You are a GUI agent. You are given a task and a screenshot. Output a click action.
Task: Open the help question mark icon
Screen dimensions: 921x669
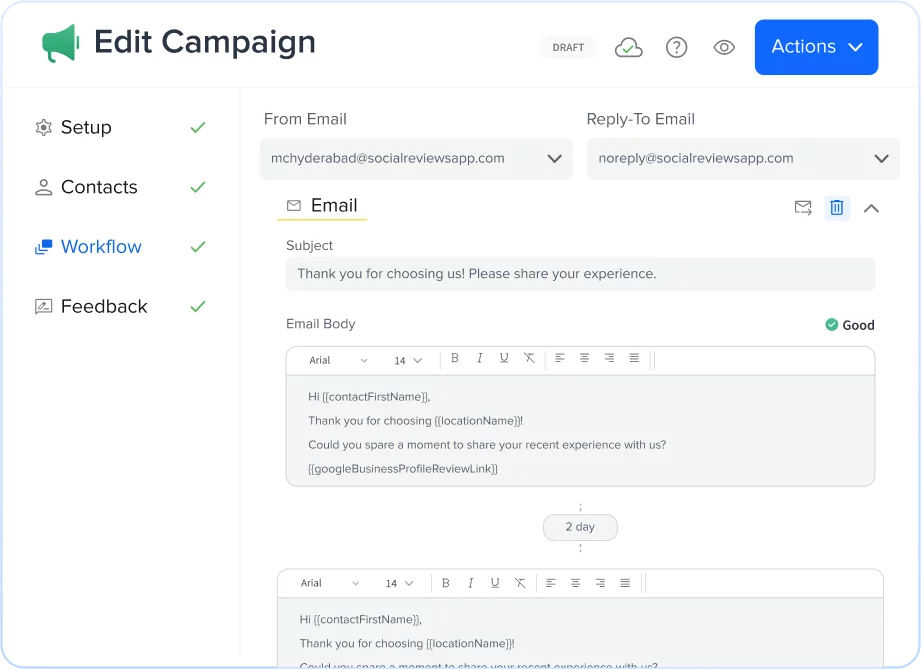click(x=676, y=47)
